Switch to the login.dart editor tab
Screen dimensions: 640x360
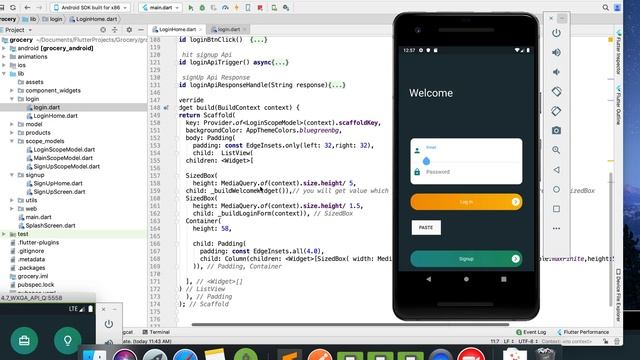(x=228, y=29)
